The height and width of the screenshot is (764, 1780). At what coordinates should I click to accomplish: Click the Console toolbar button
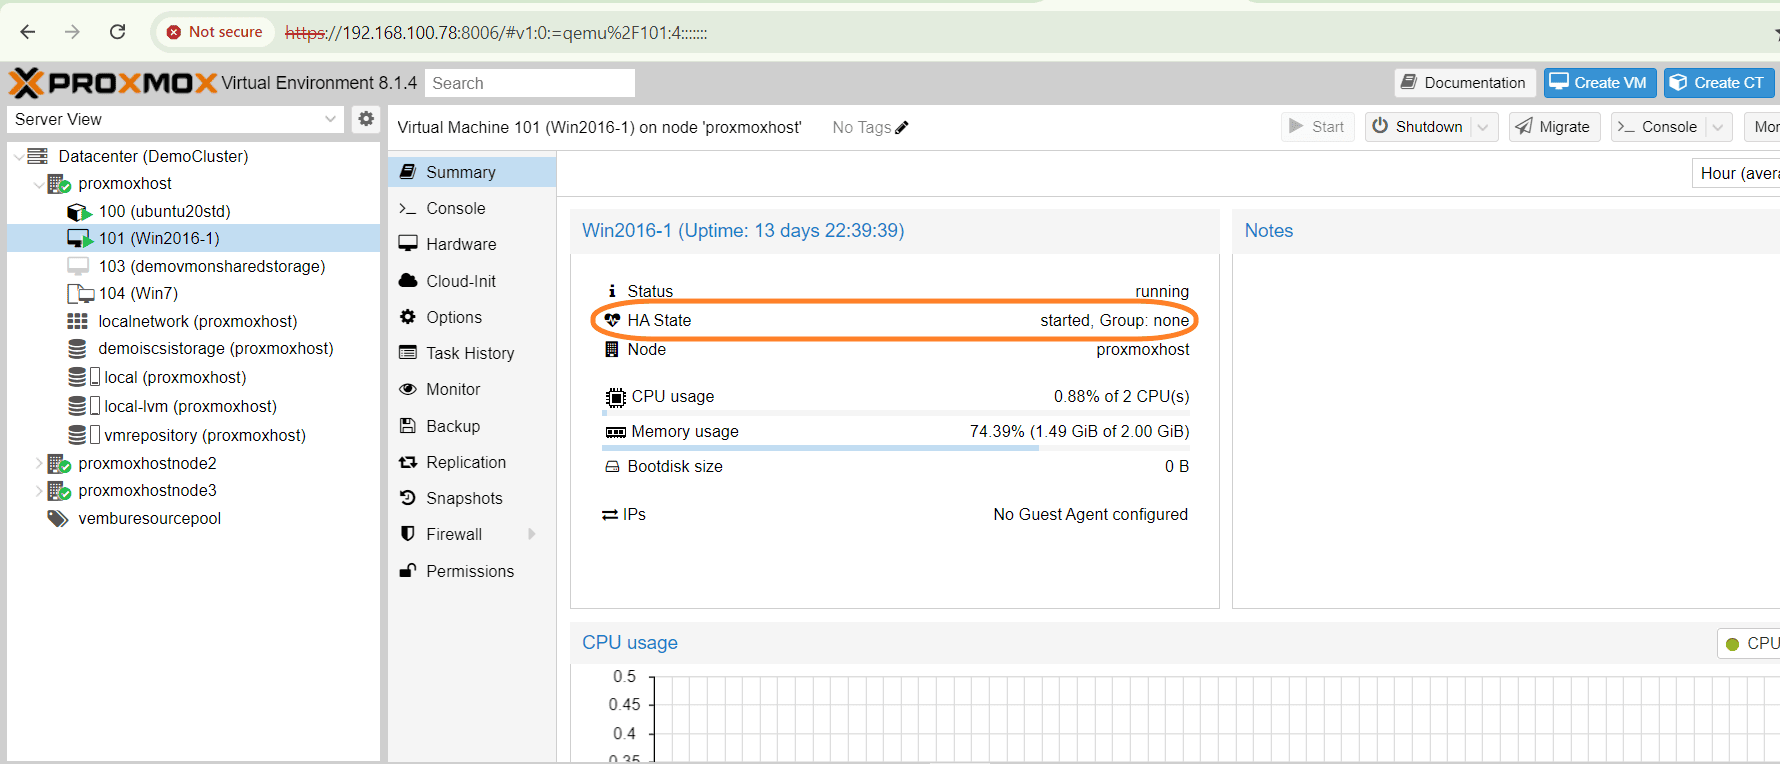point(1658,127)
